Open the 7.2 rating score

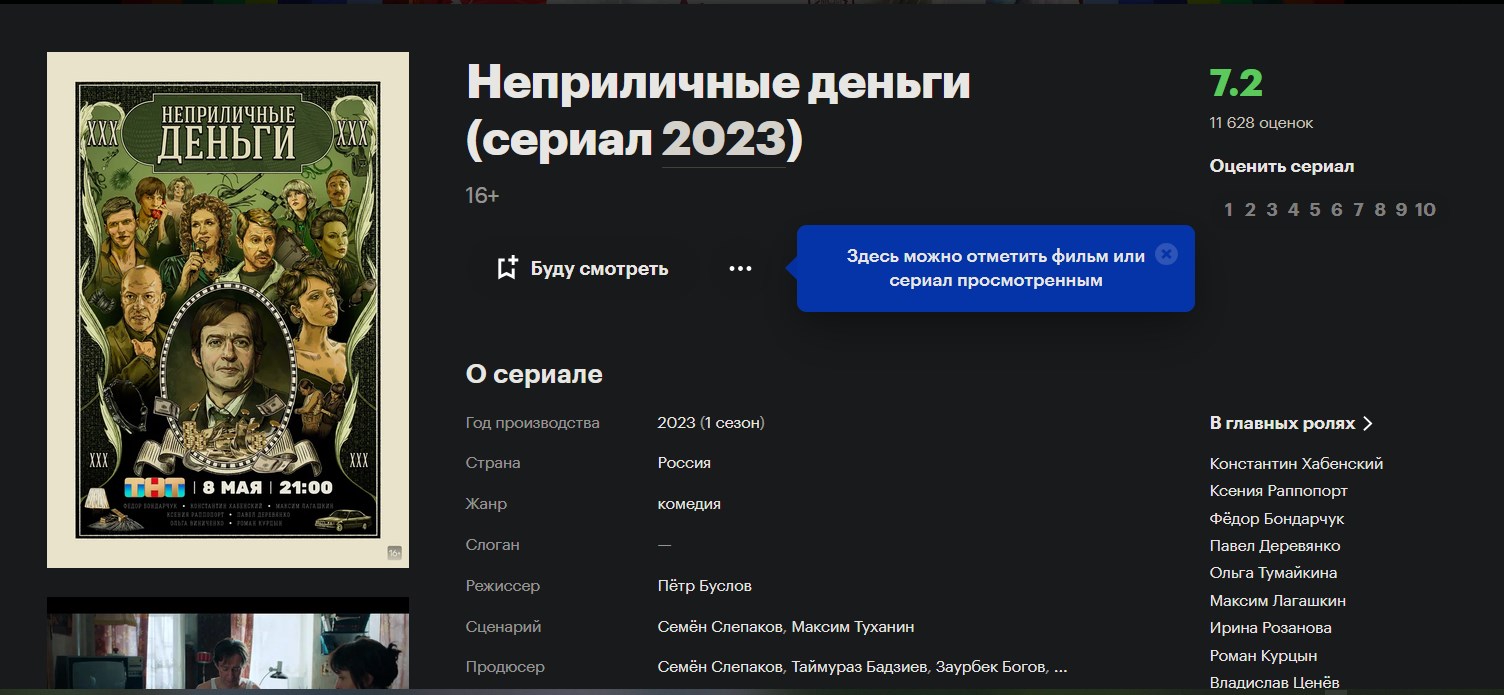(1236, 84)
